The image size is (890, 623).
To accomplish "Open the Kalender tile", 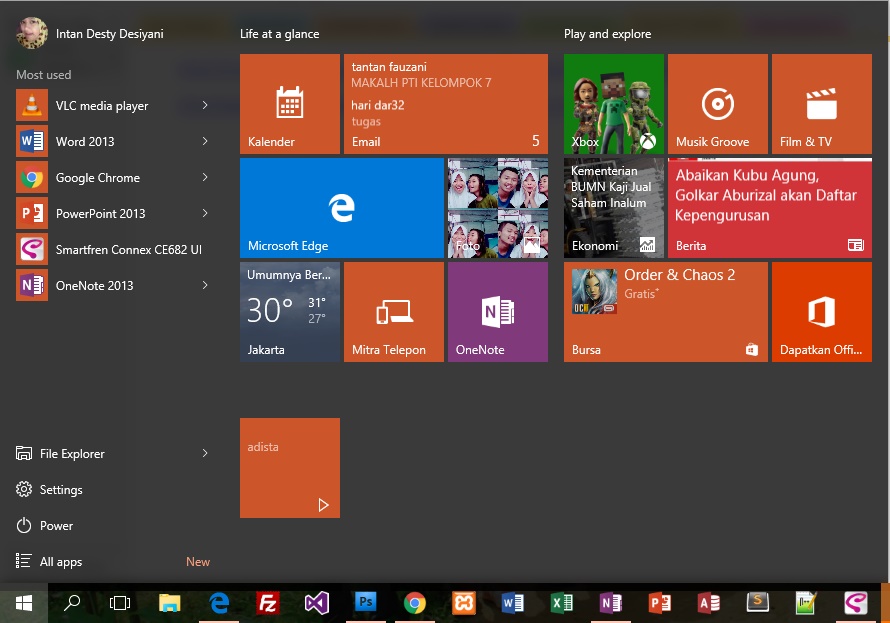I will 289,103.
